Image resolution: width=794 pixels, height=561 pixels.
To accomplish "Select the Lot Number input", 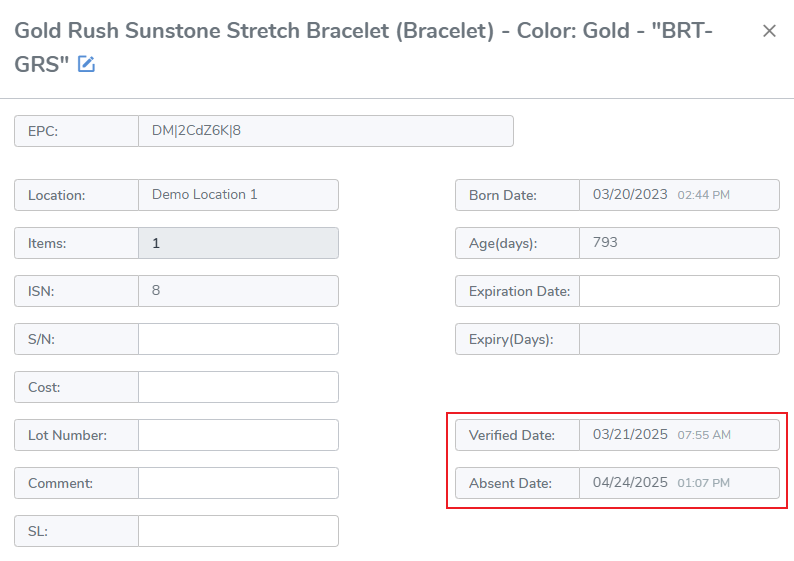I will pyautogui.click(x=238, y=435).
